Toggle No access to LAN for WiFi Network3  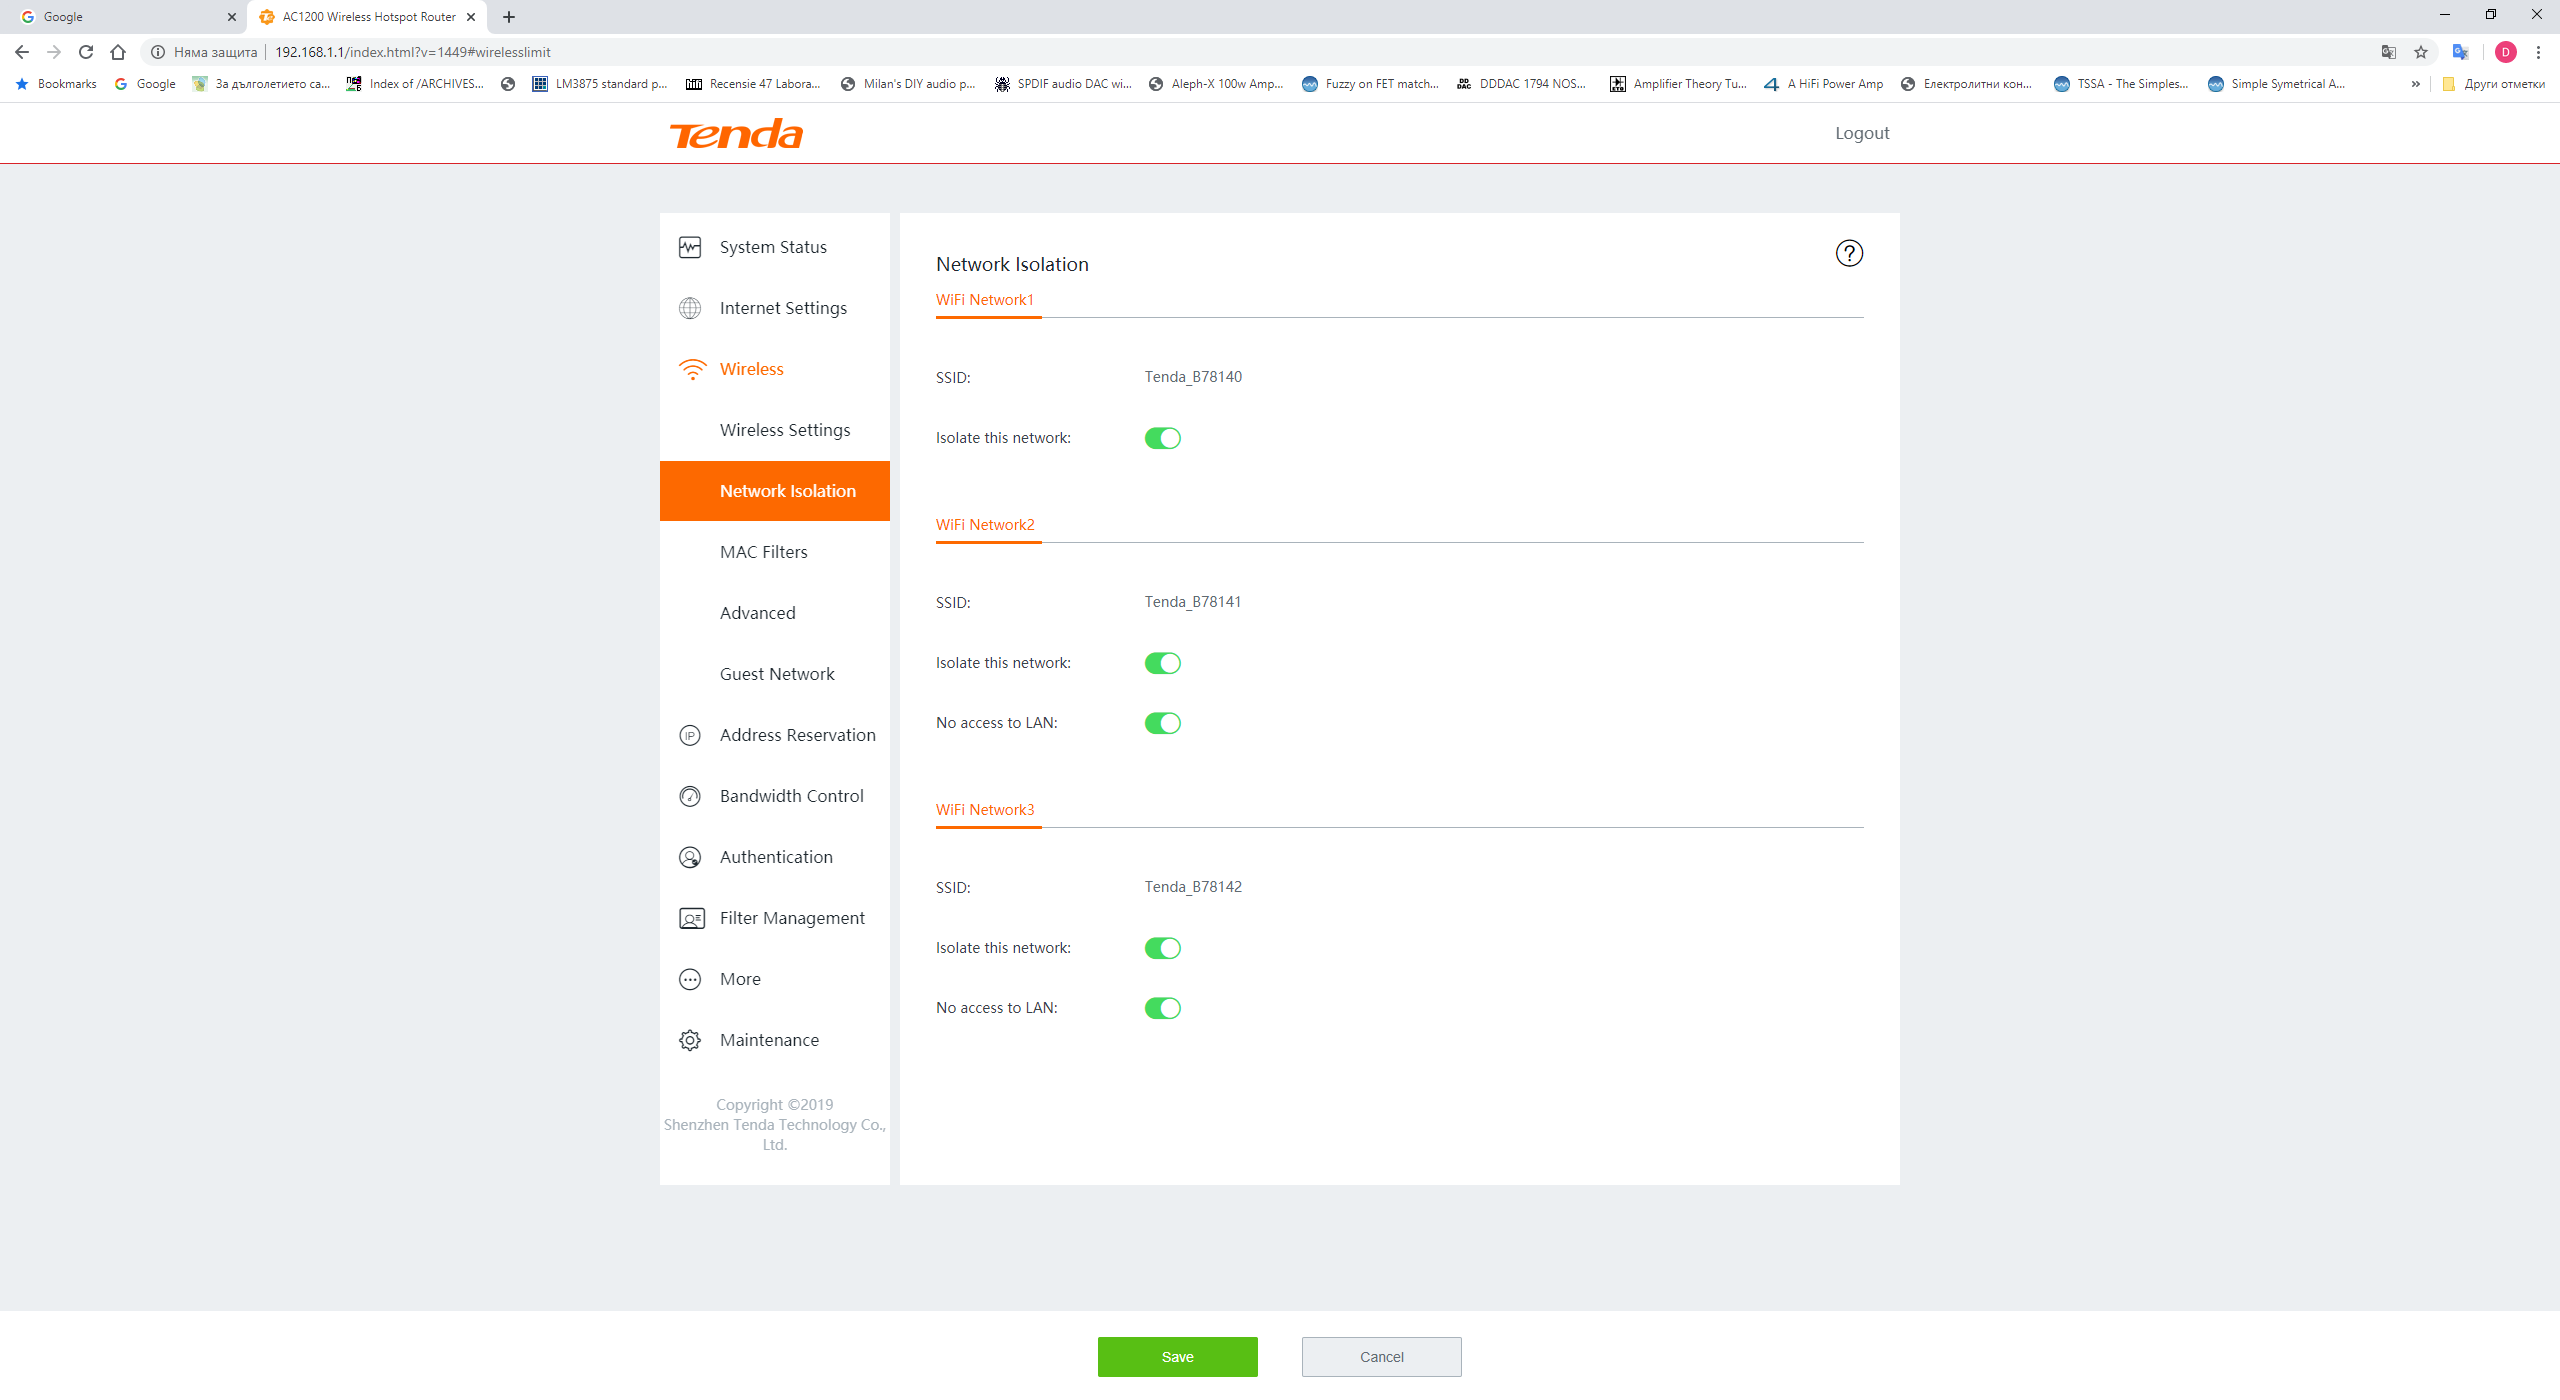pos(1163,1008)
